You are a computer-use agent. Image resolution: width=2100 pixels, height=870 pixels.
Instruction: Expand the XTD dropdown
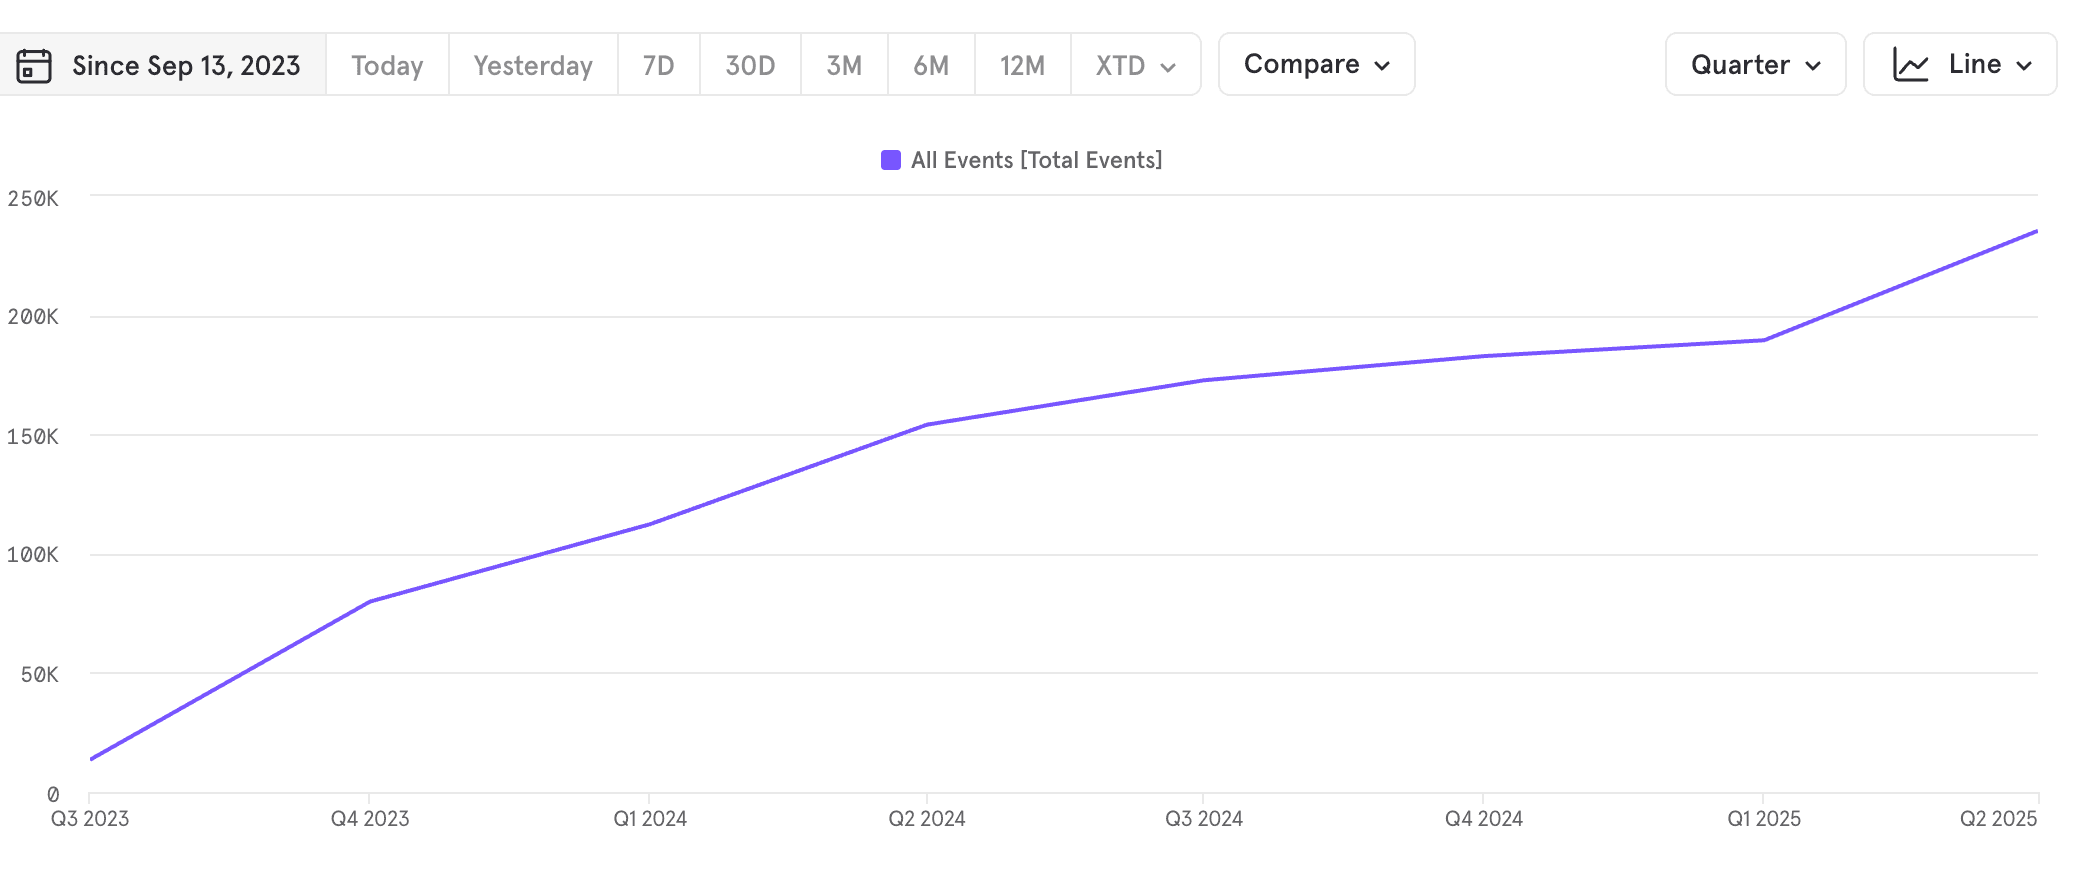point(1135,66)
